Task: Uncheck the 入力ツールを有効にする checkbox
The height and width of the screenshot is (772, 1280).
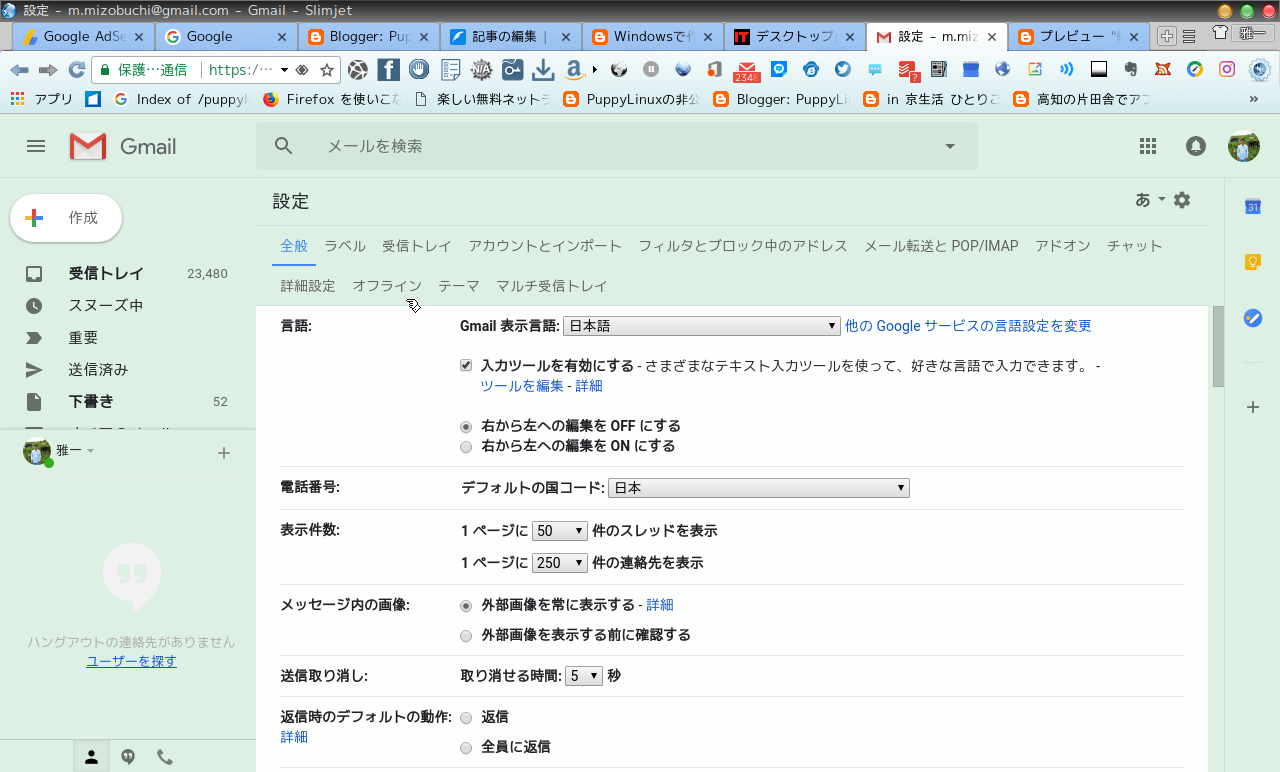Action: pyautogui.click(x=465, y=364)
